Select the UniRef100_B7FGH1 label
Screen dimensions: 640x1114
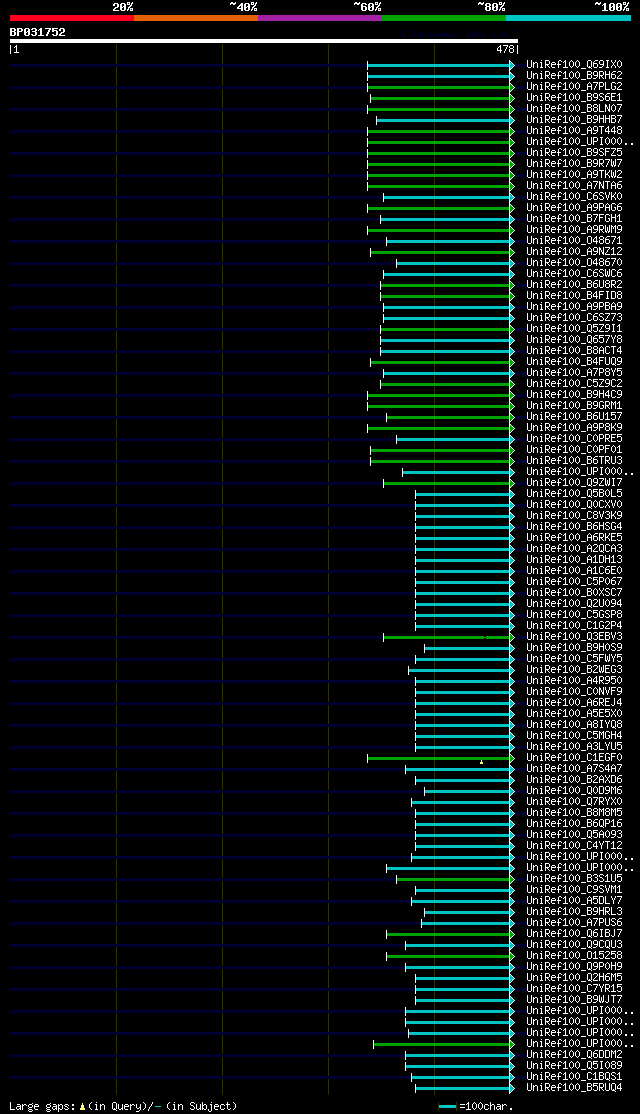point(575,219)
